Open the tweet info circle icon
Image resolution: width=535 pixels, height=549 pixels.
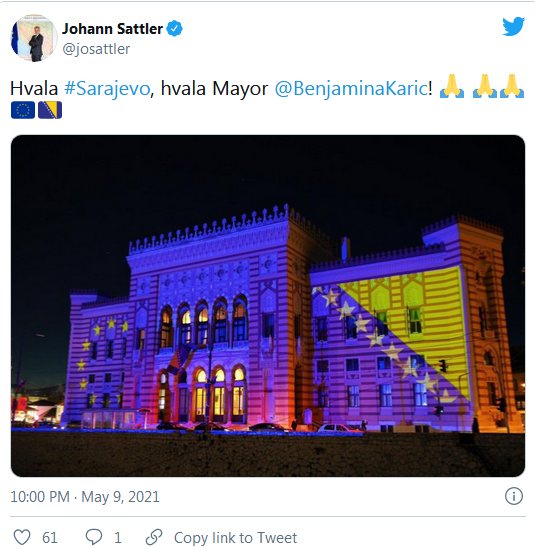click(514, 496)
